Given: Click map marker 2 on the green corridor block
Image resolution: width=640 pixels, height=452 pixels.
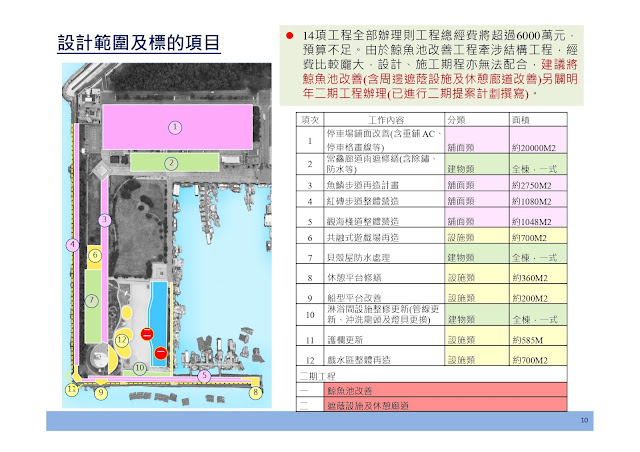Looking at the screenshot, I should click(x=171, y=163).
